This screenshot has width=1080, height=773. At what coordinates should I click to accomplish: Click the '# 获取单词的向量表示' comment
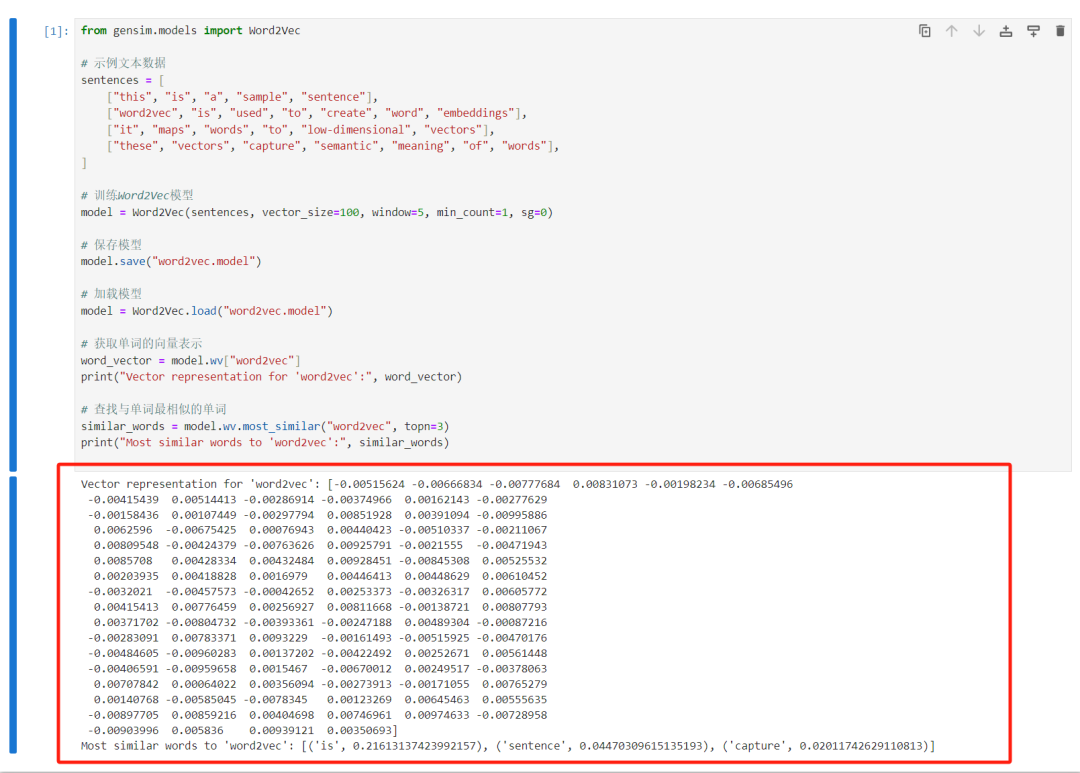pyautogui.click(x=141, y=343)
